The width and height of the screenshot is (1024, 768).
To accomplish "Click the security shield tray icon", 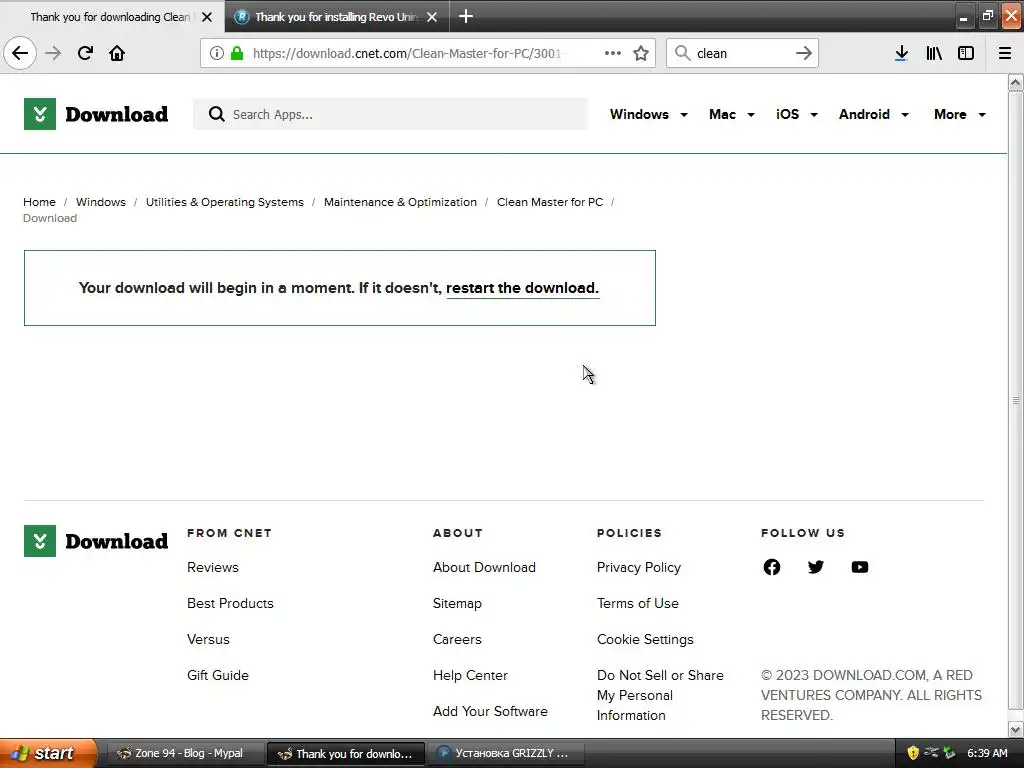I will tap(913, 753).
